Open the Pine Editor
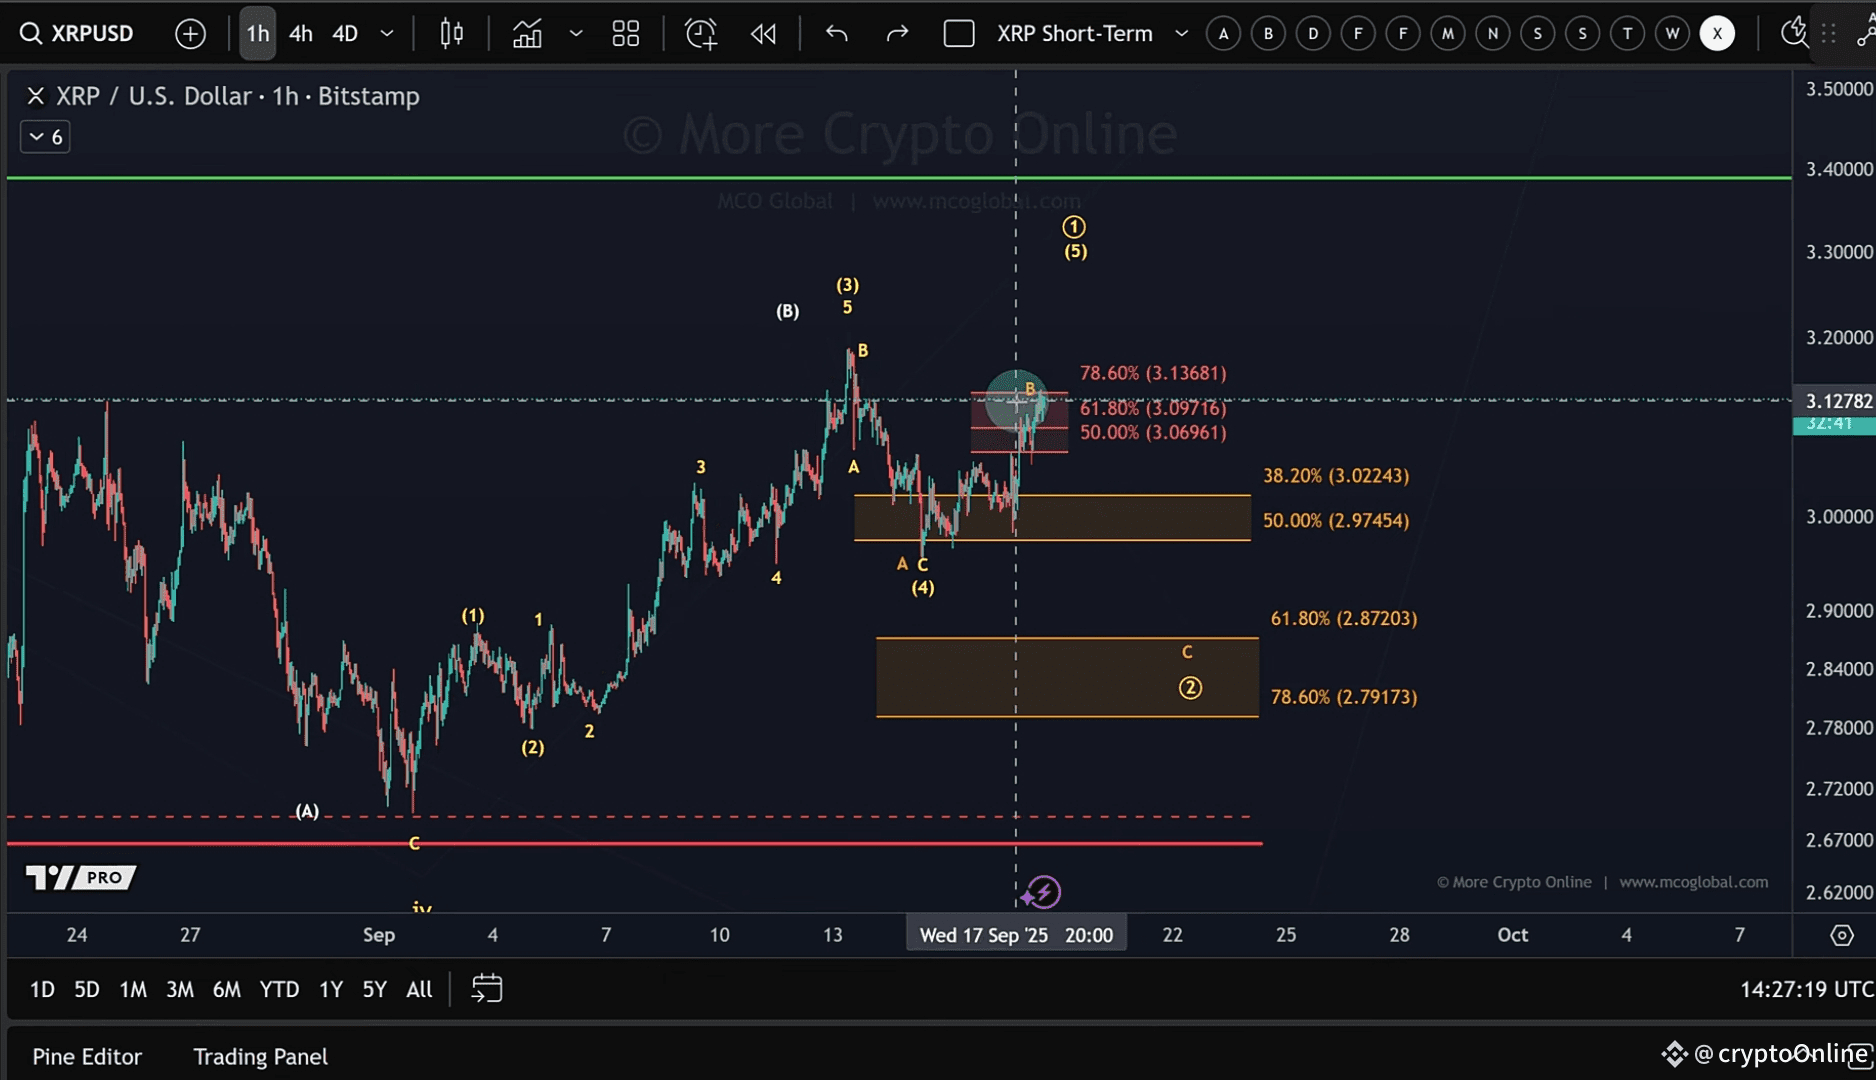This screenshot has height=1080, width=1876. (x=87, y=1056)
